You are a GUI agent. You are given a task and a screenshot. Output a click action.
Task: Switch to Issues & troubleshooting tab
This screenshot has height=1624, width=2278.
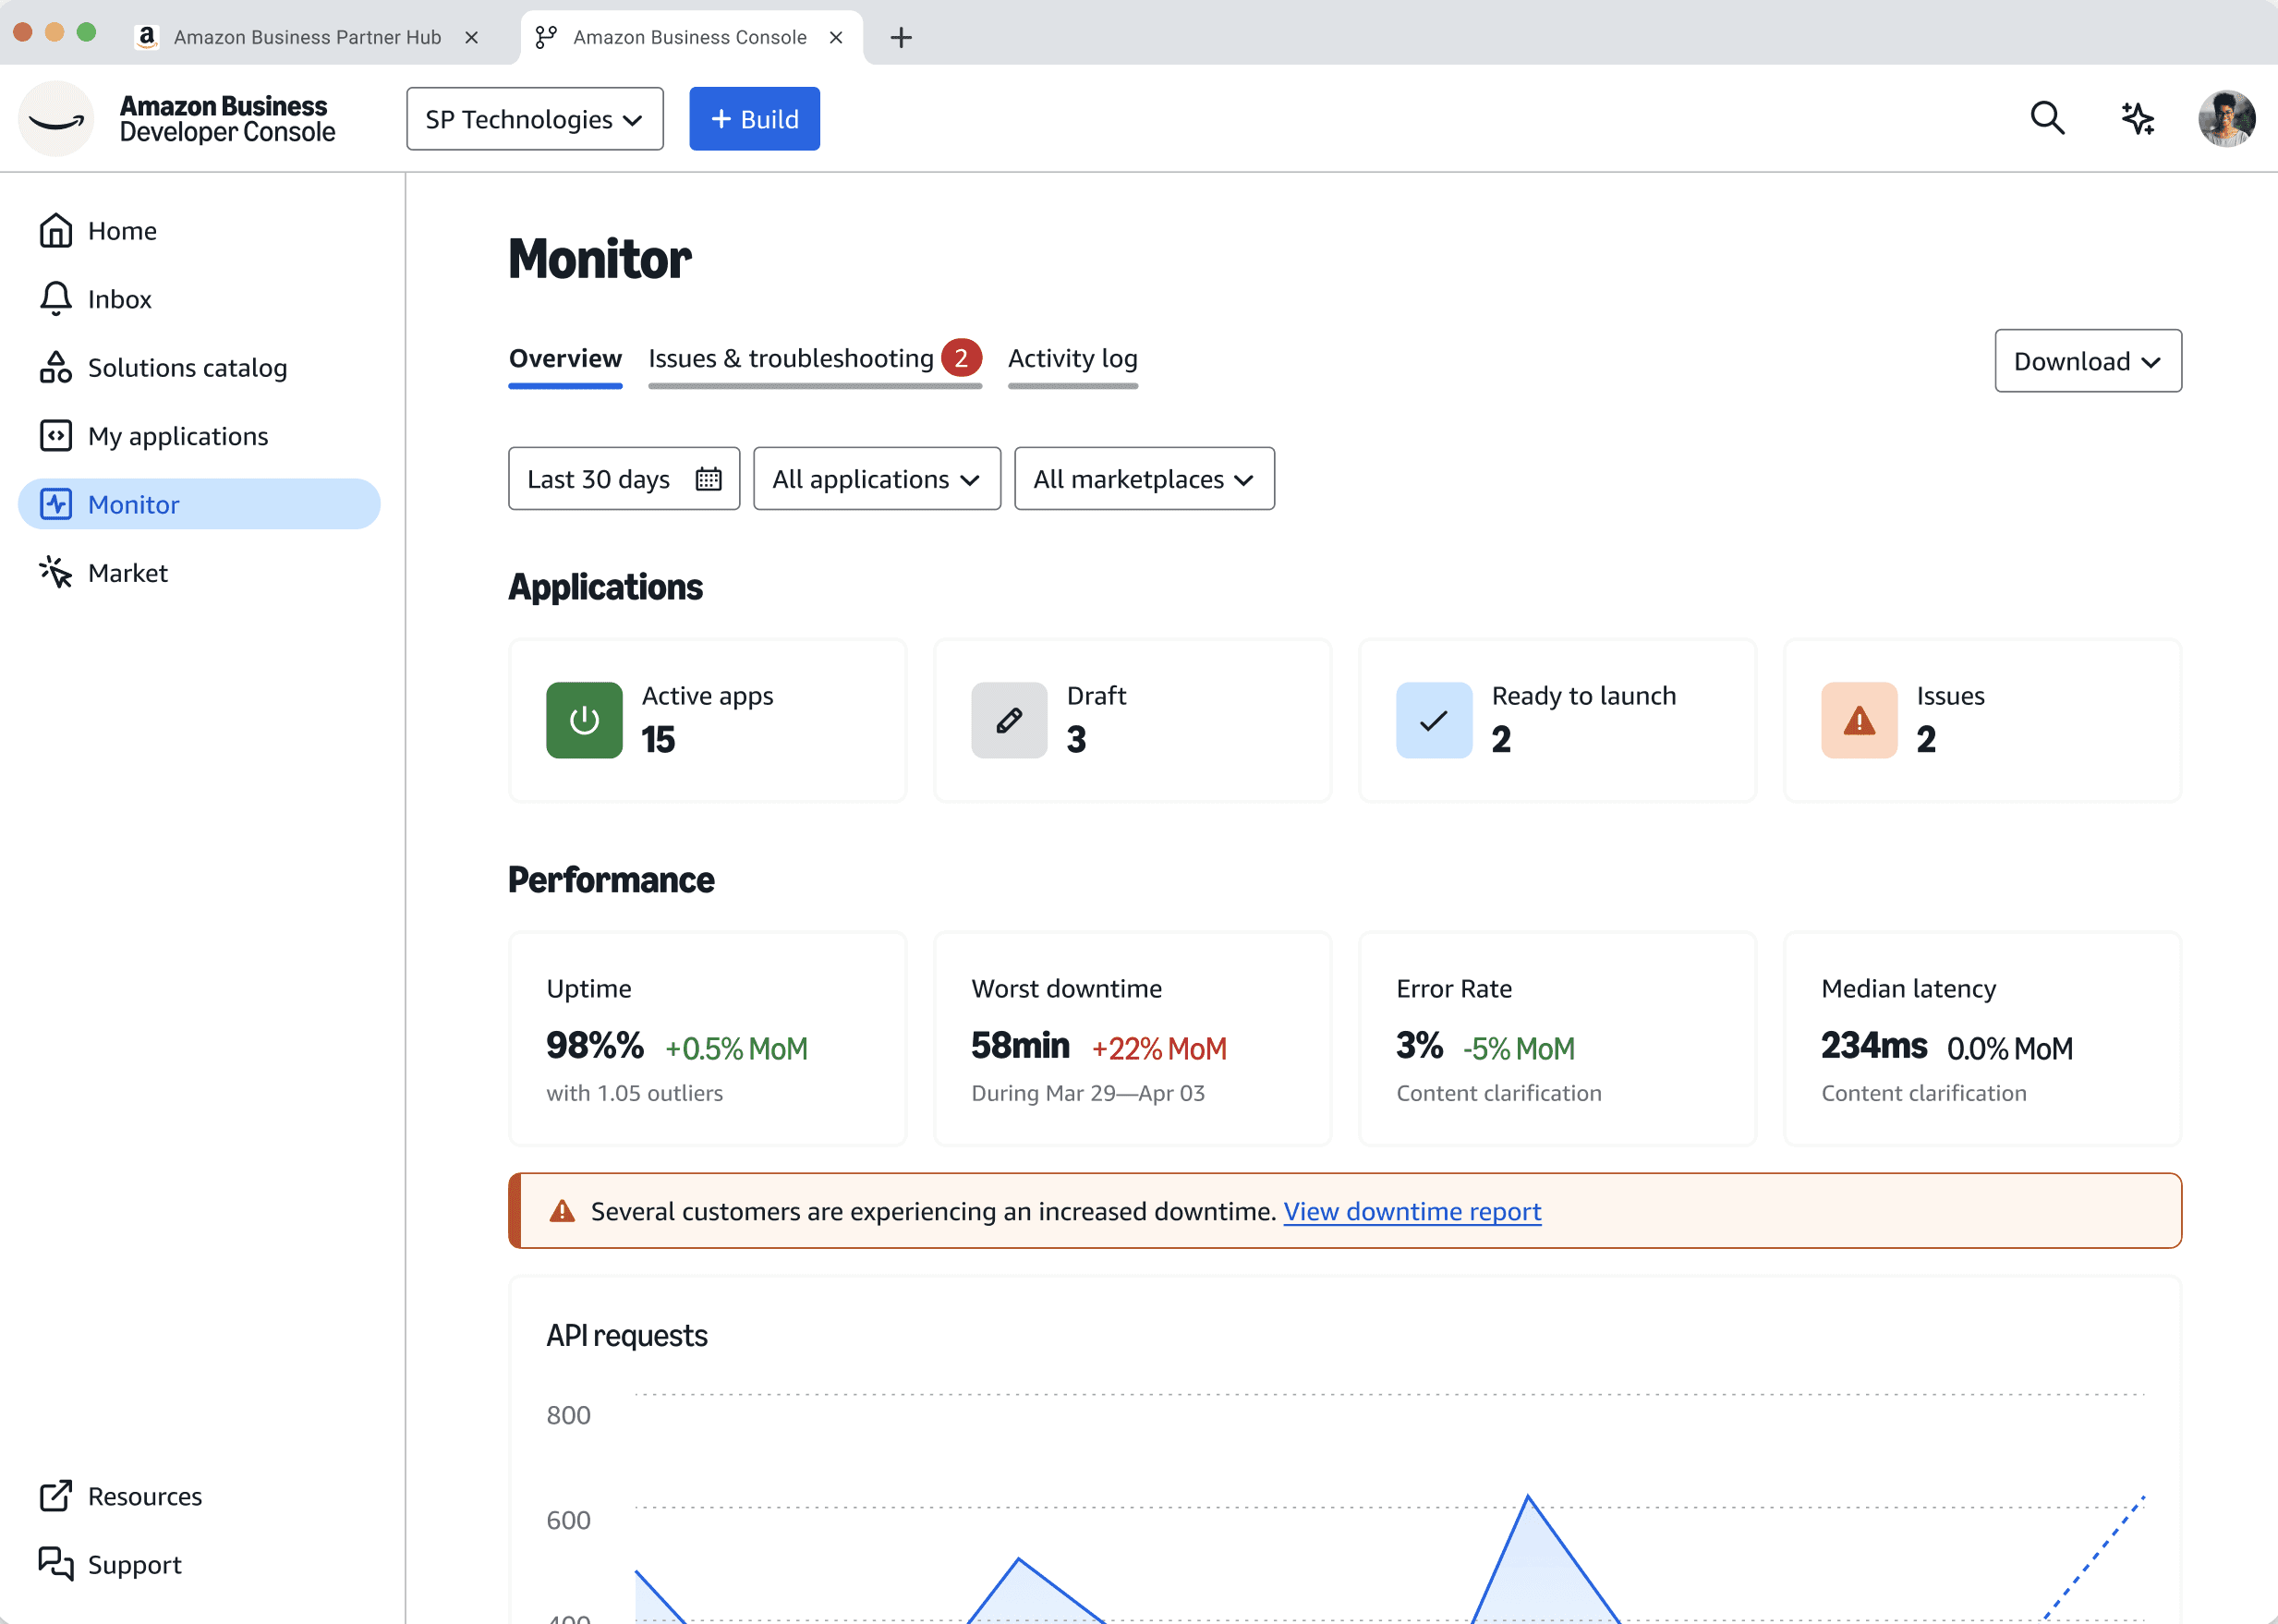[791, 359]
